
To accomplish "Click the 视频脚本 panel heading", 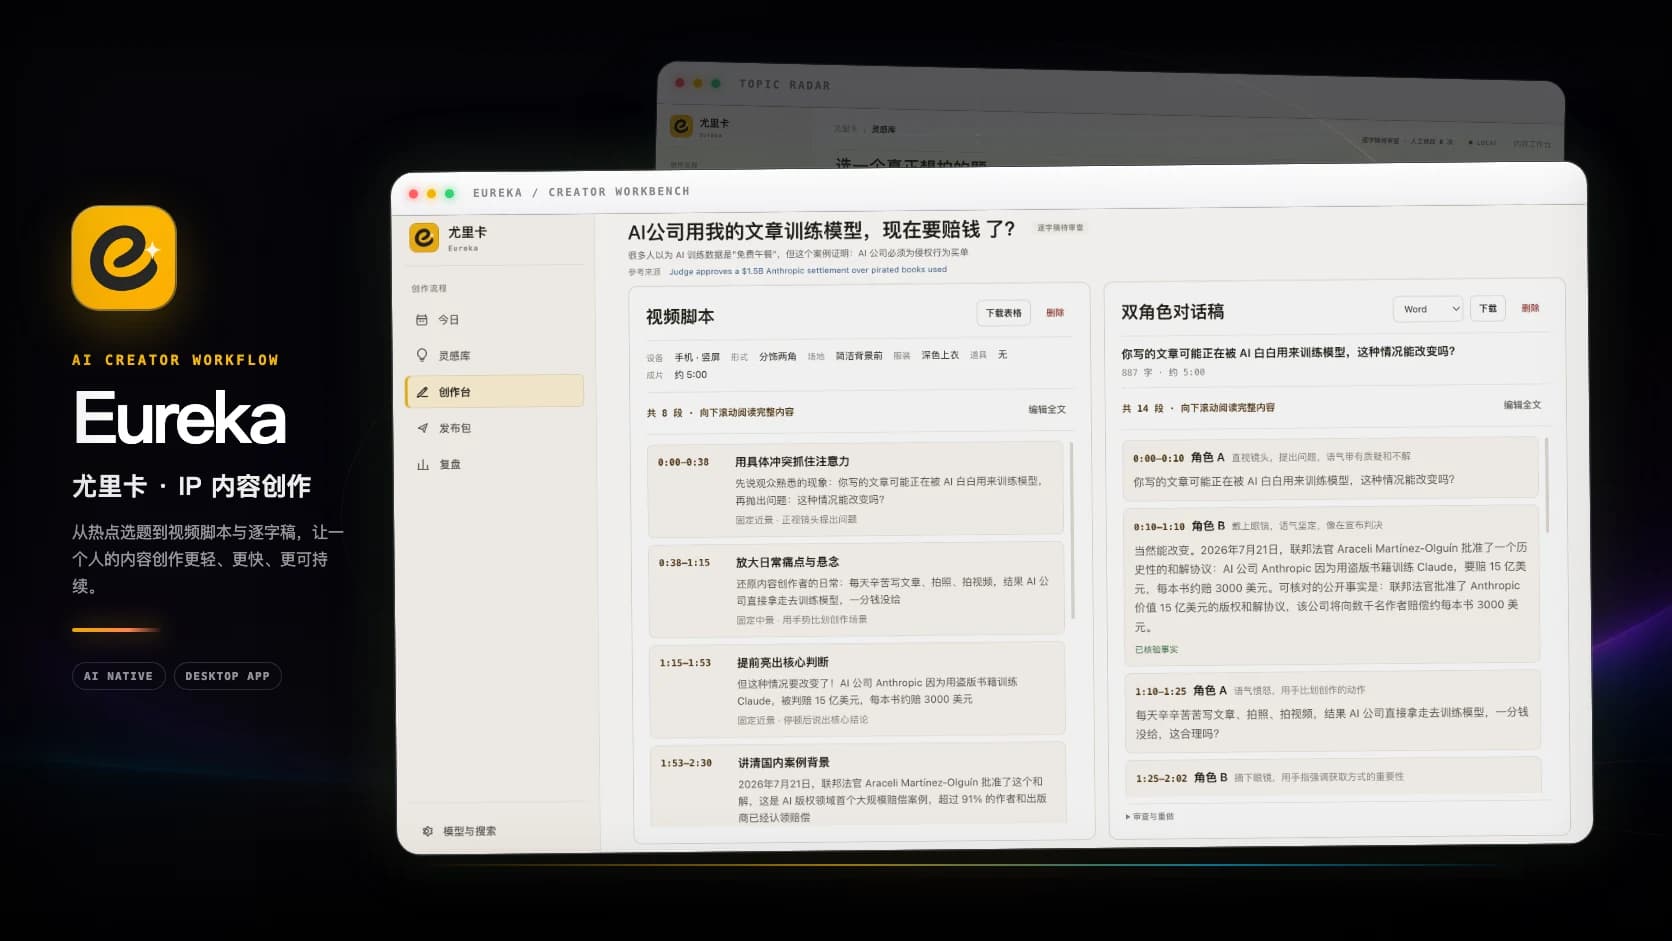I will [x=680, y=317].
